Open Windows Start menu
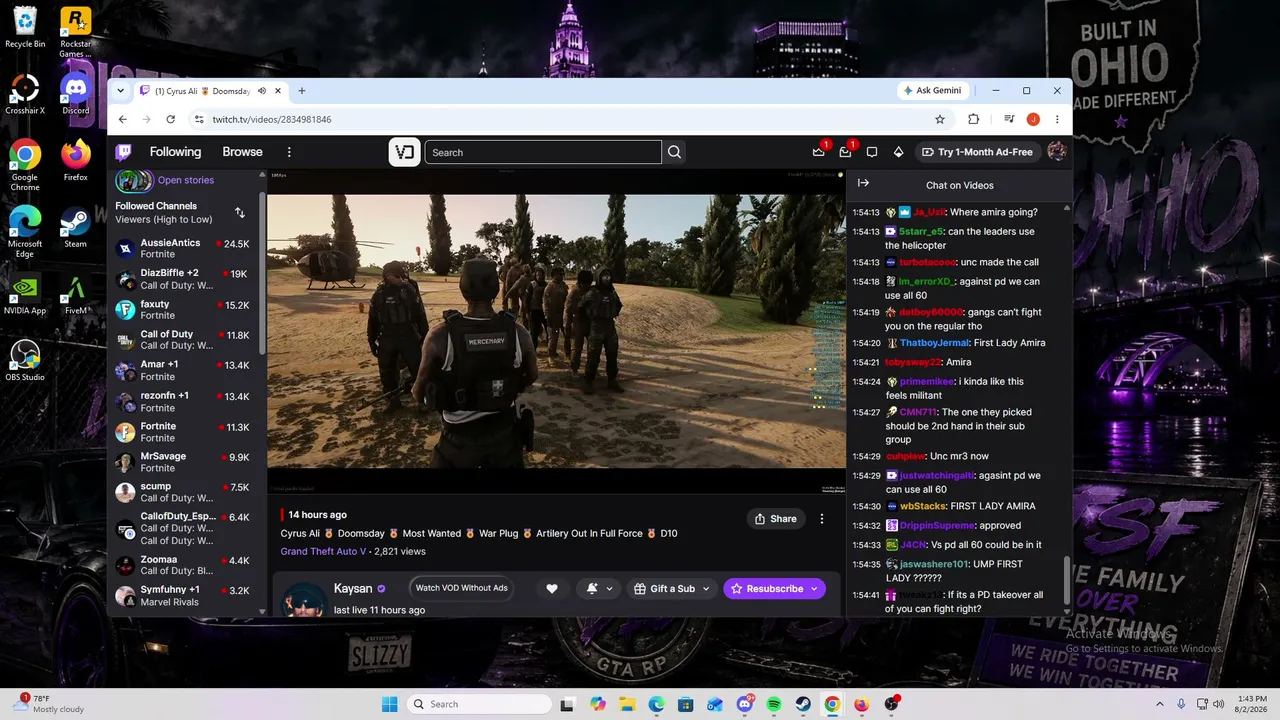 click(390, 704)
